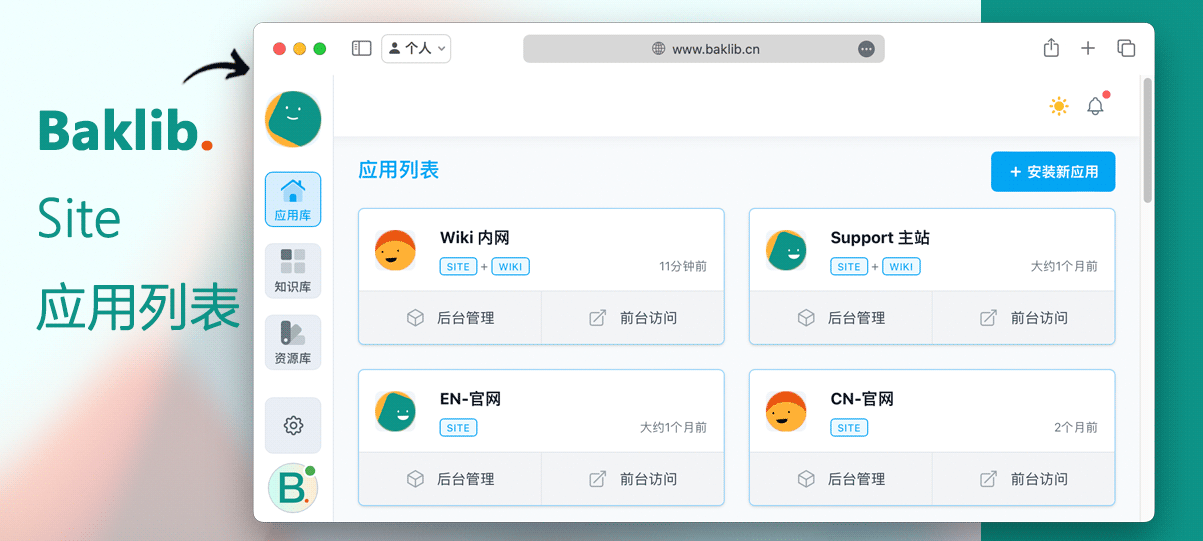Open the 个人 profile dropdown
Viewport: 1203px width, 541px height.
pyautogui.click(x=416, y=48)
